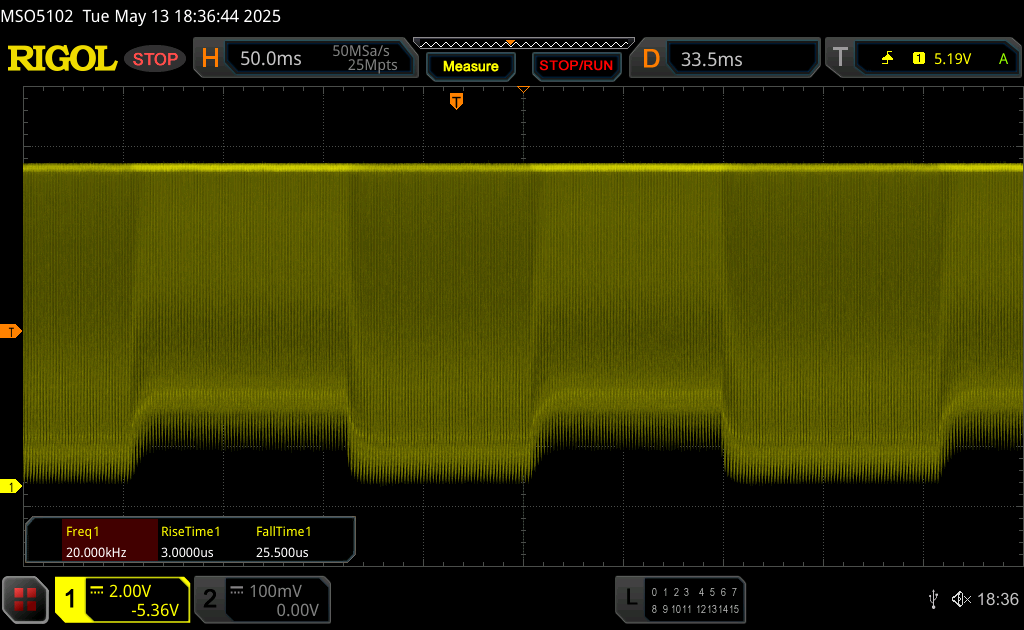
Task: Tap the 50MSa/s sample rate readout
Action: pos(360,51)
